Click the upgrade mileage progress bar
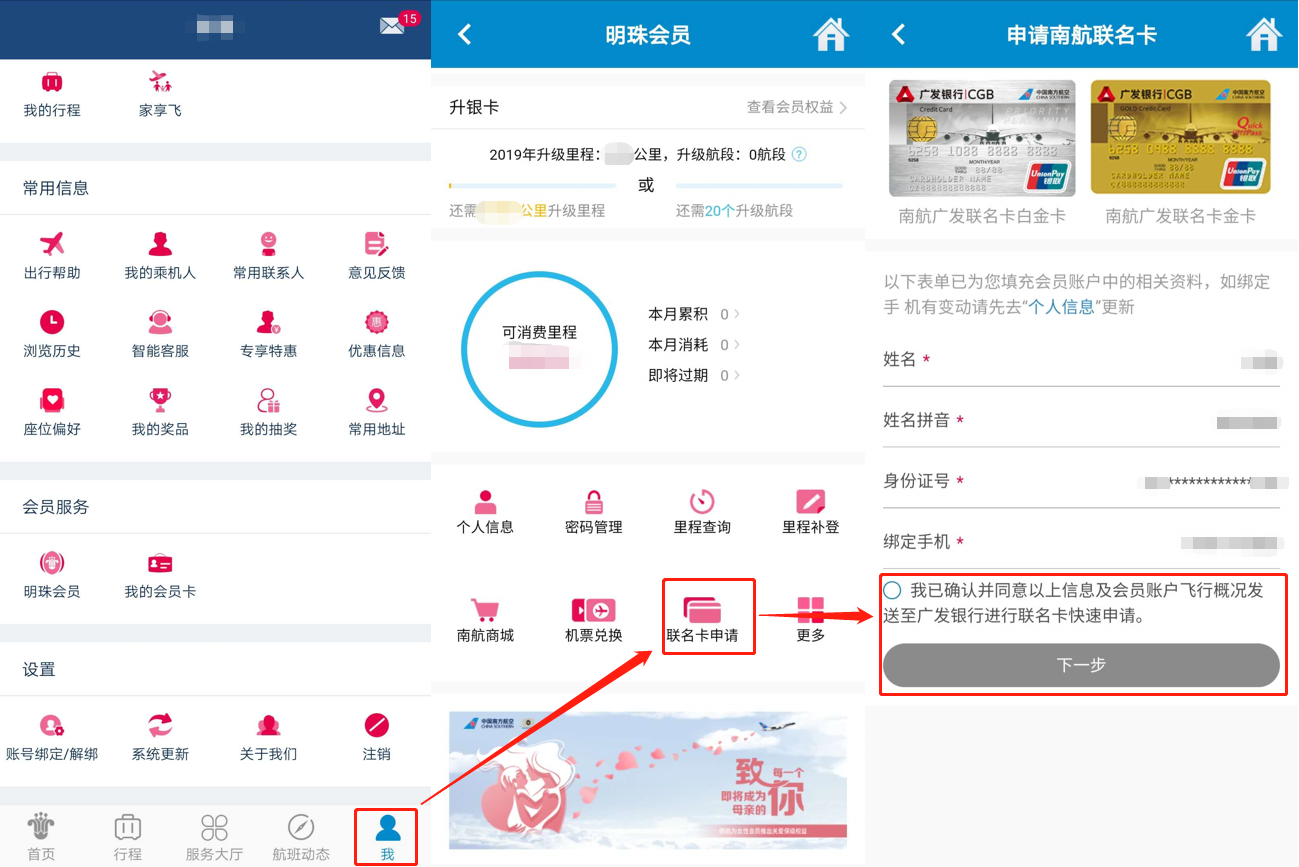The width and height of the screenshot is (1299, 867). tap(535, 185)
